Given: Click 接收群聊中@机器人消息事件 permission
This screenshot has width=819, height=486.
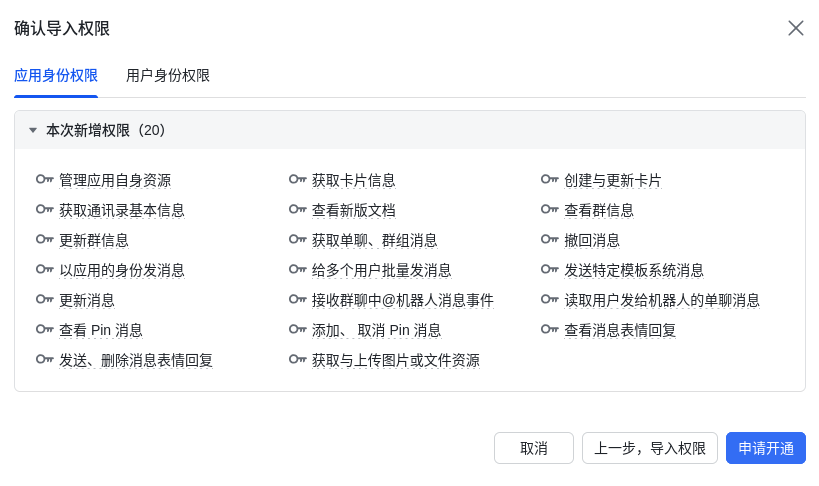Looking at the screenshot, I should 403,300.
